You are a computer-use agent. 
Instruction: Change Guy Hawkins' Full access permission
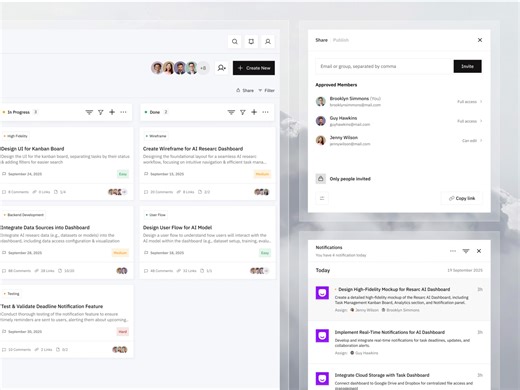click(x=470, y=121)
